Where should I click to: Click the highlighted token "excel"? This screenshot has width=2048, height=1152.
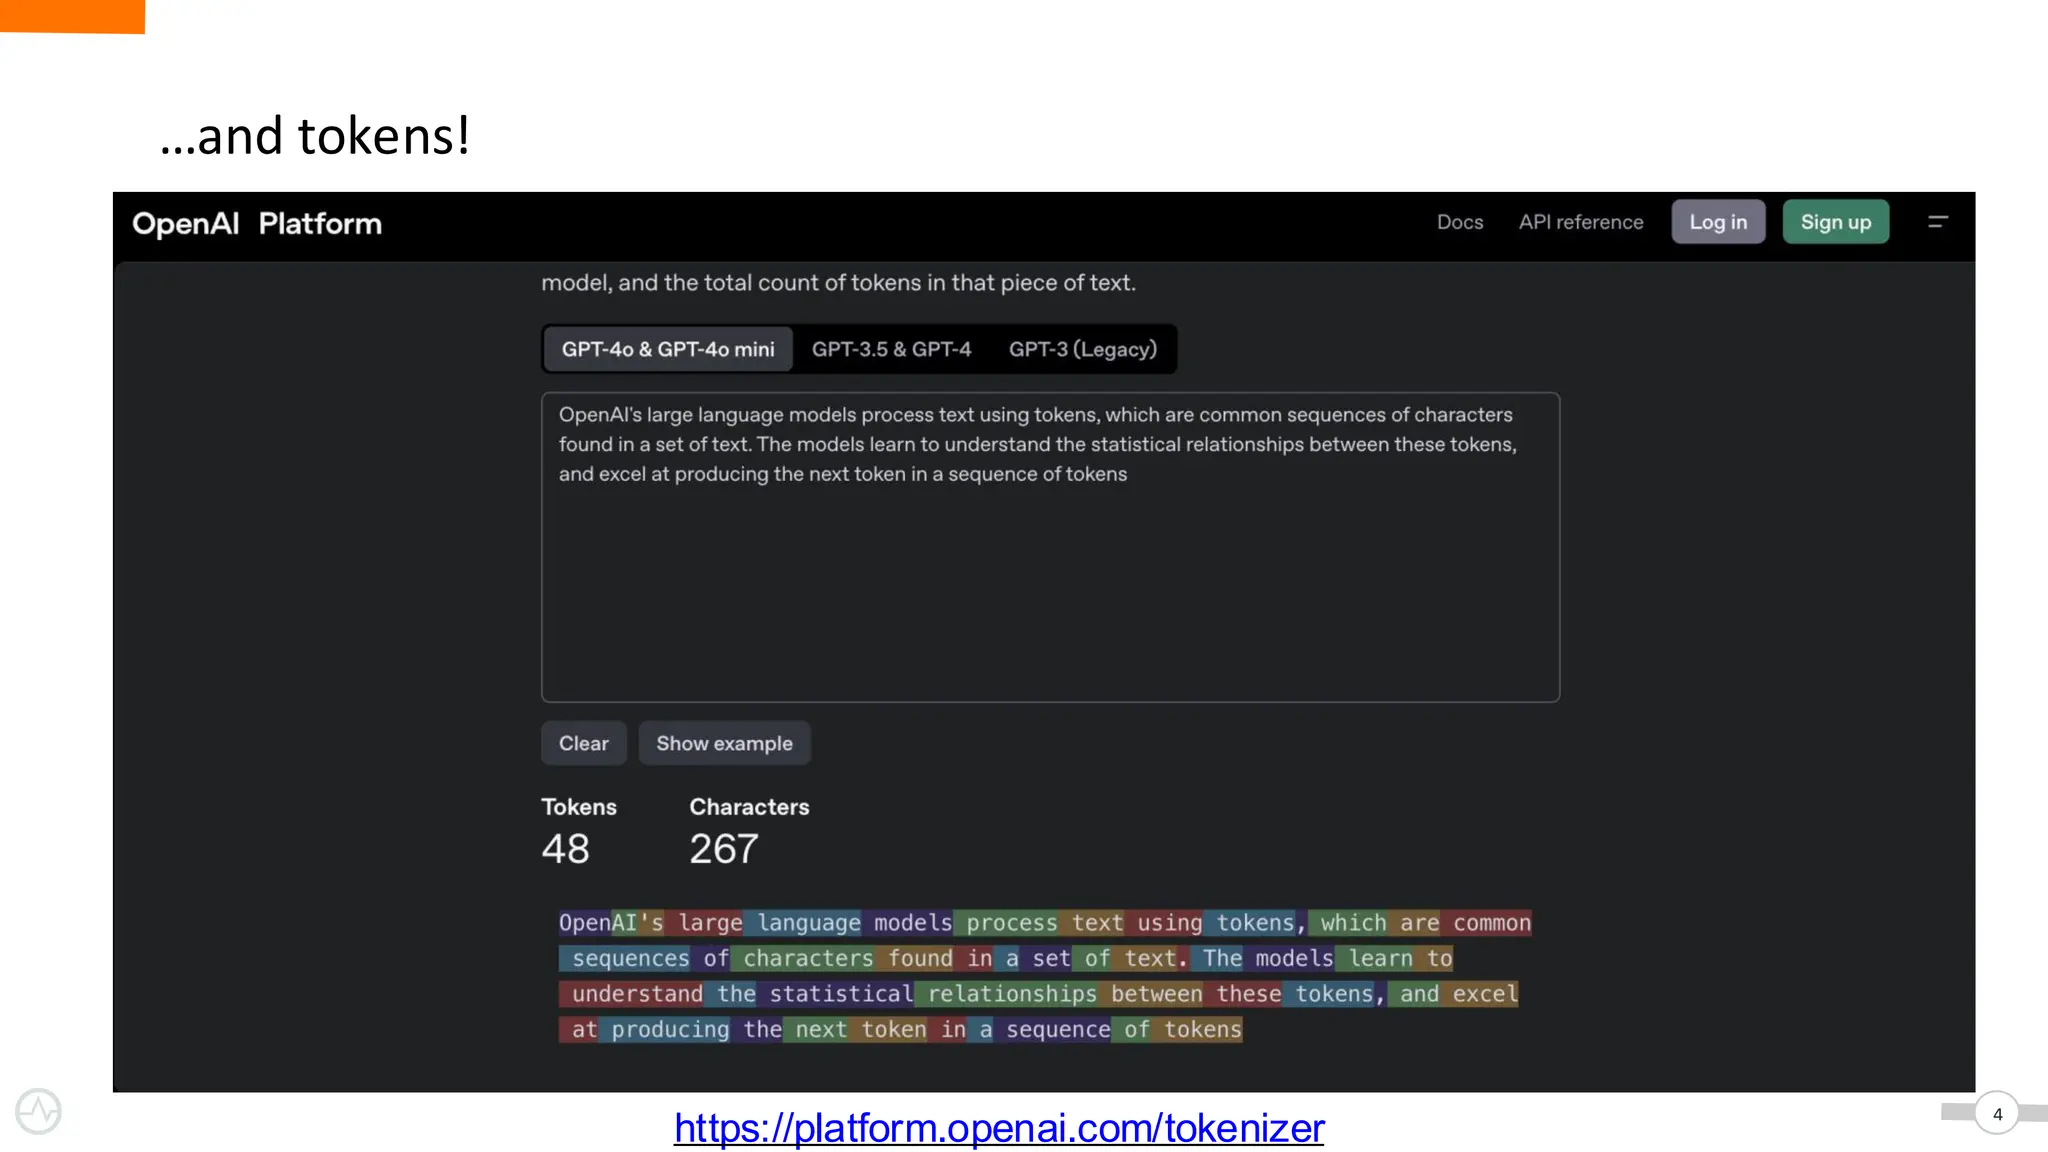pyautogui.click(x=1479, y=993)
